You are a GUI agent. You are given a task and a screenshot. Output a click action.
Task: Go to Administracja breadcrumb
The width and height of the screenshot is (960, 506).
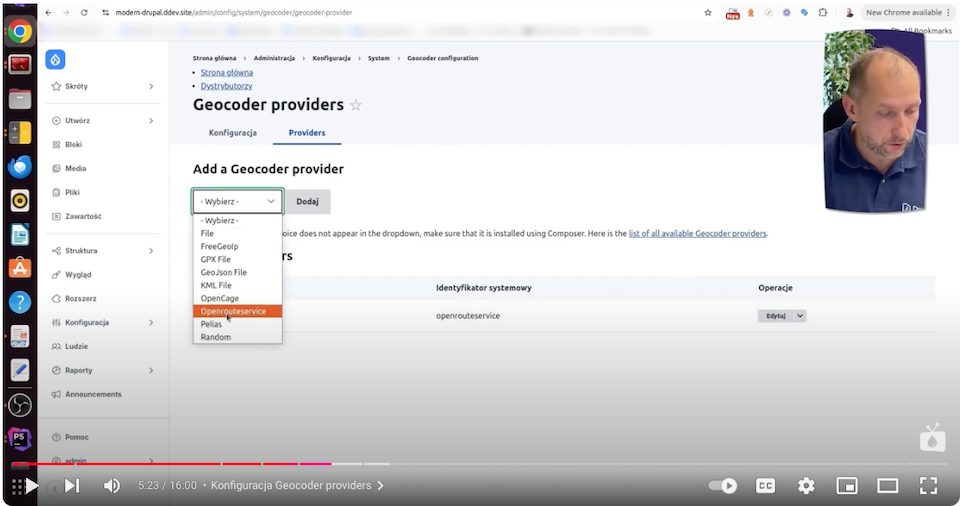click(274, 58)
